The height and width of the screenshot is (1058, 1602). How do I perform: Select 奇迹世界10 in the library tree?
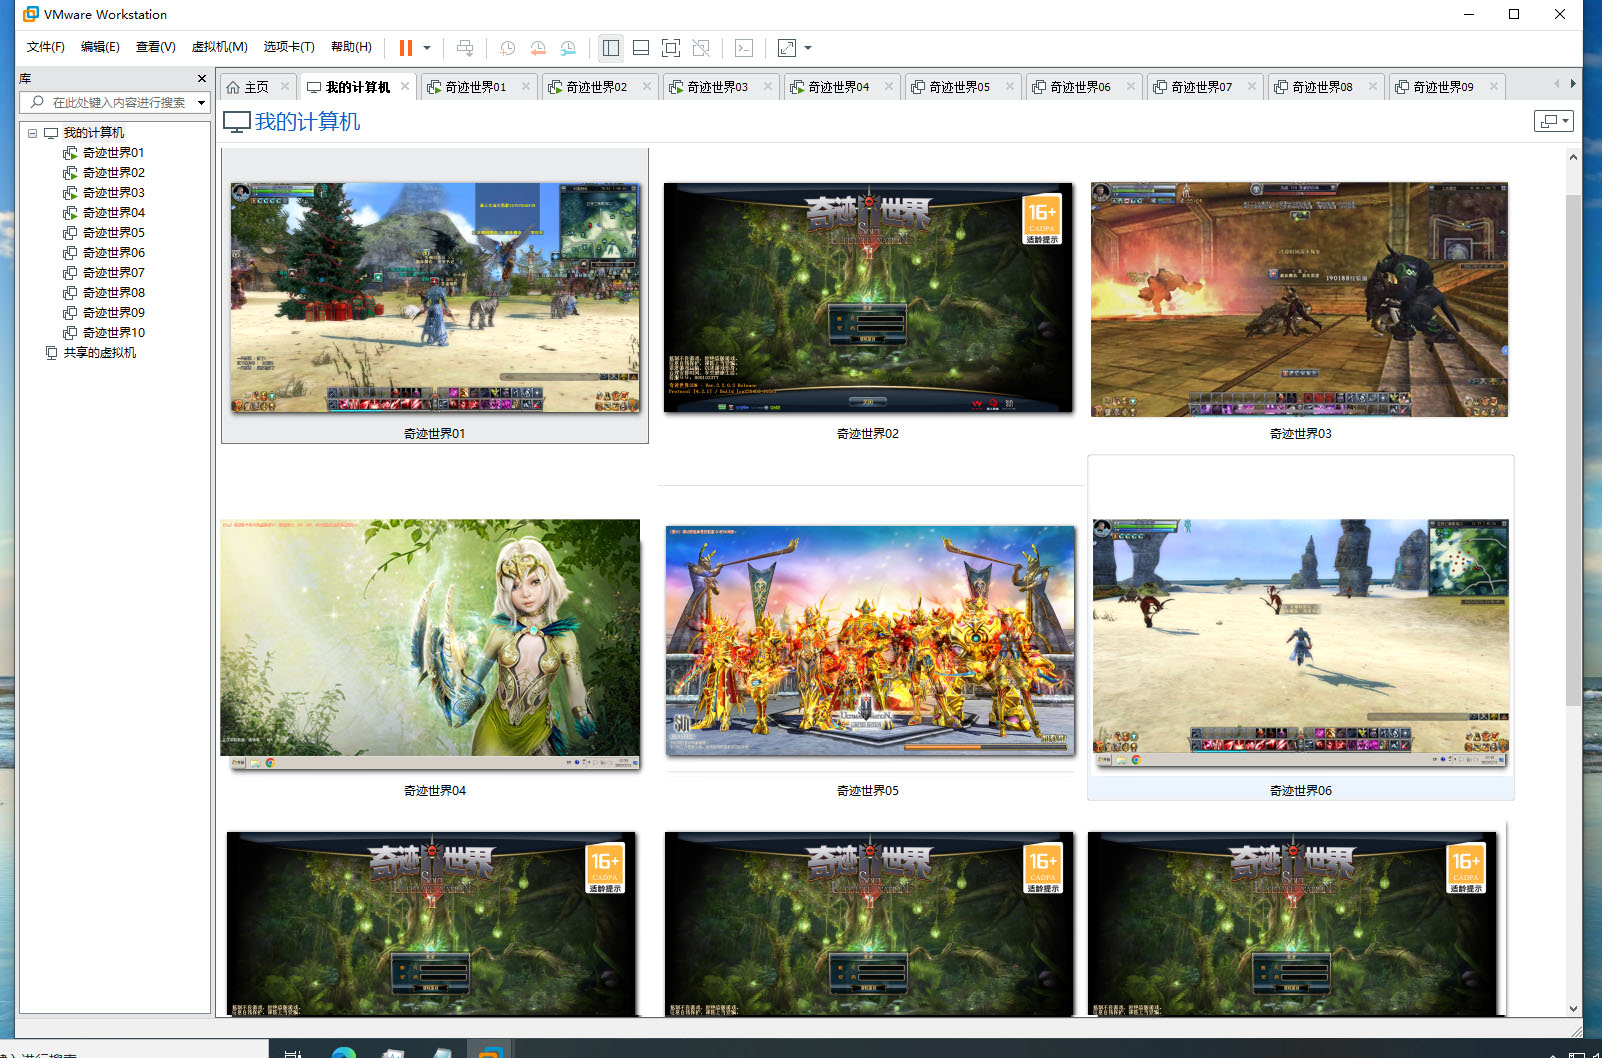113,332
